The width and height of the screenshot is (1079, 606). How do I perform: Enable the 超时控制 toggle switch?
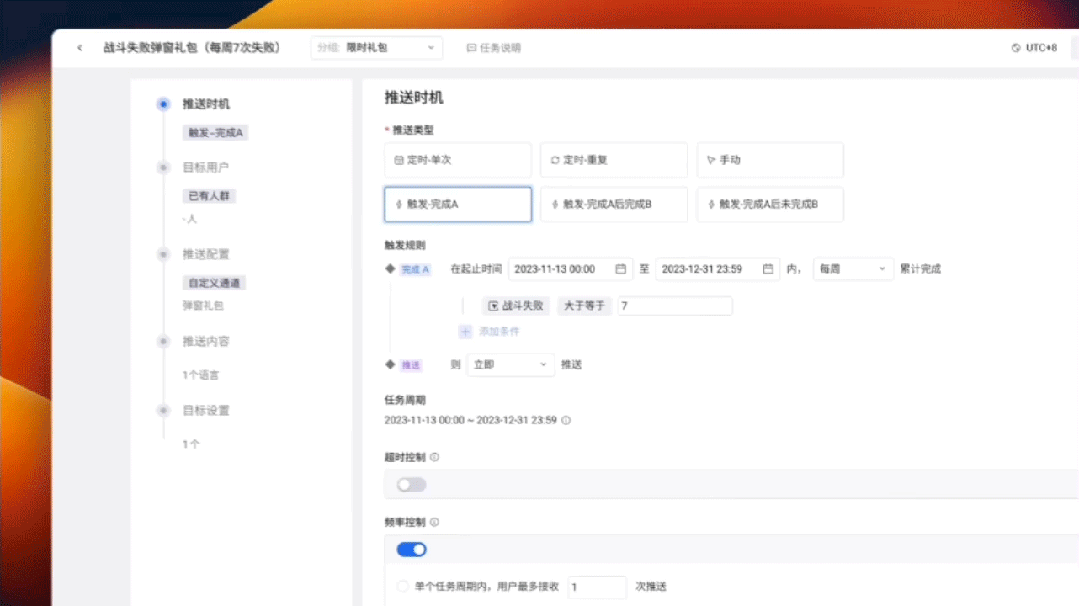(413, 484)
